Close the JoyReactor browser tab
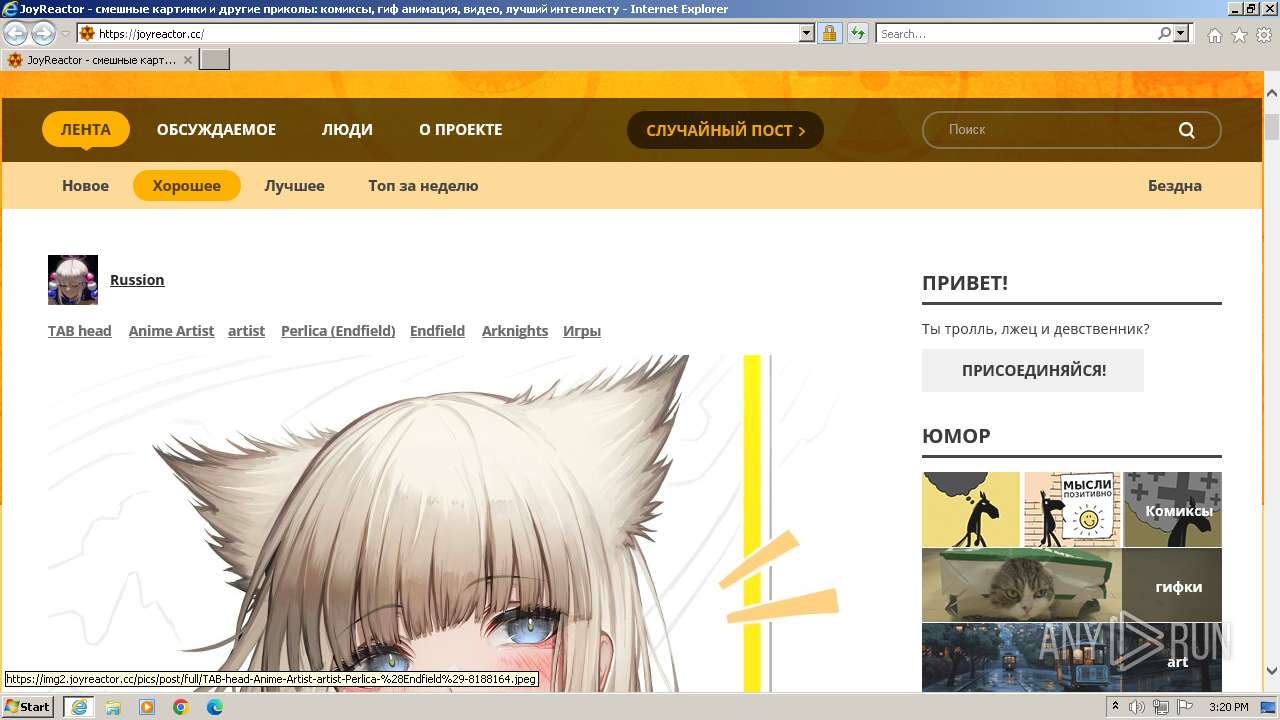 (x=188, y=60)
